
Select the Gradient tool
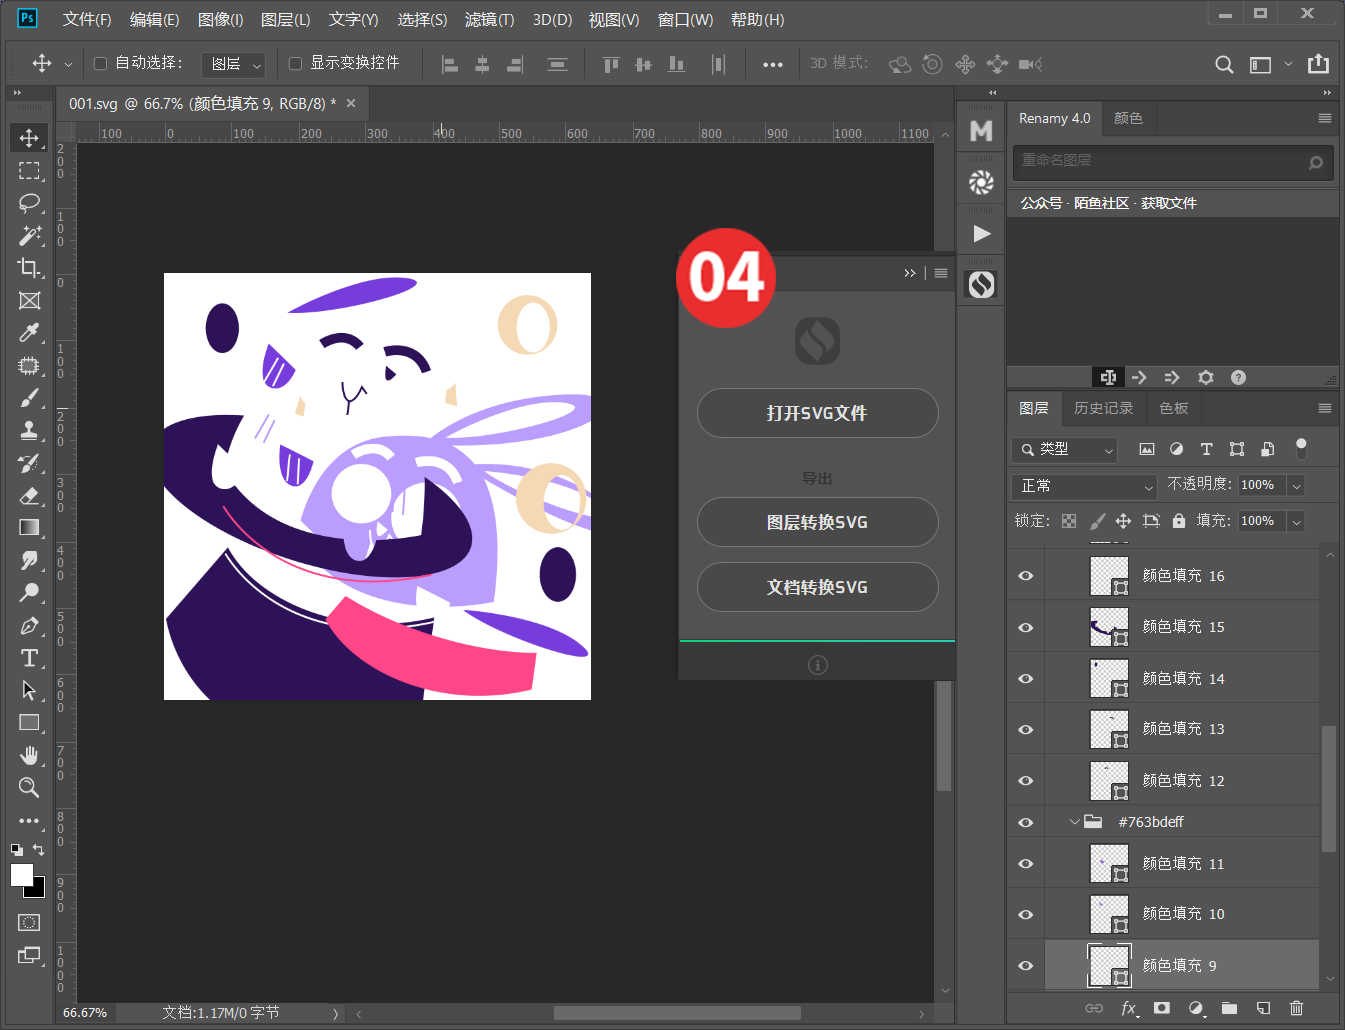coord(29,527)
